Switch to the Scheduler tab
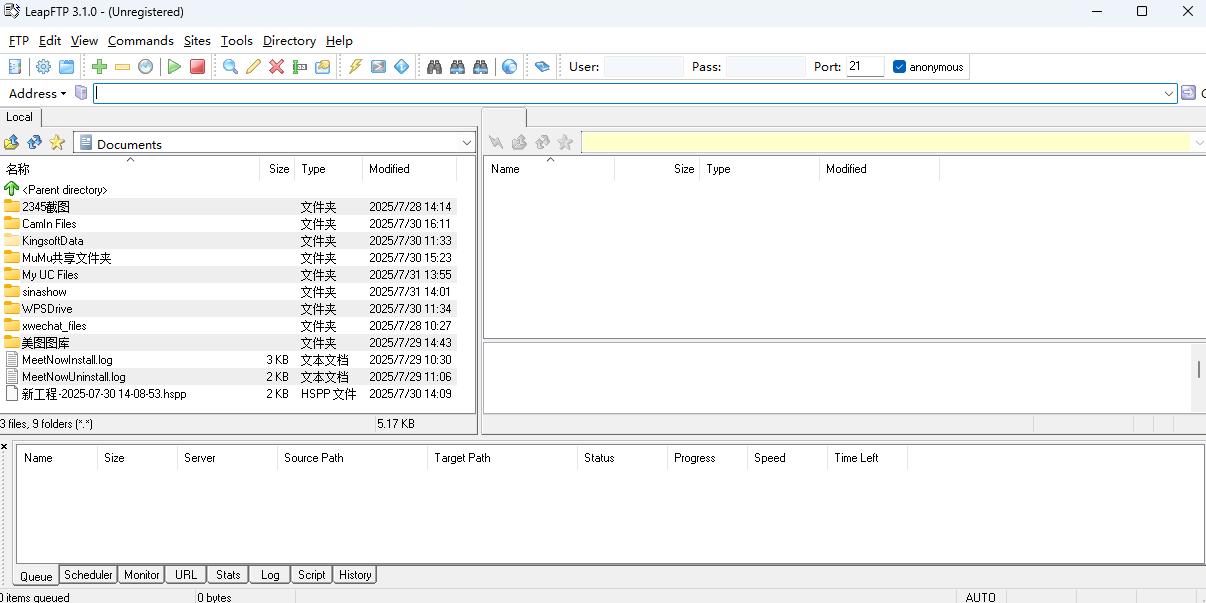 pyautogui.click(x=88, y=575)
